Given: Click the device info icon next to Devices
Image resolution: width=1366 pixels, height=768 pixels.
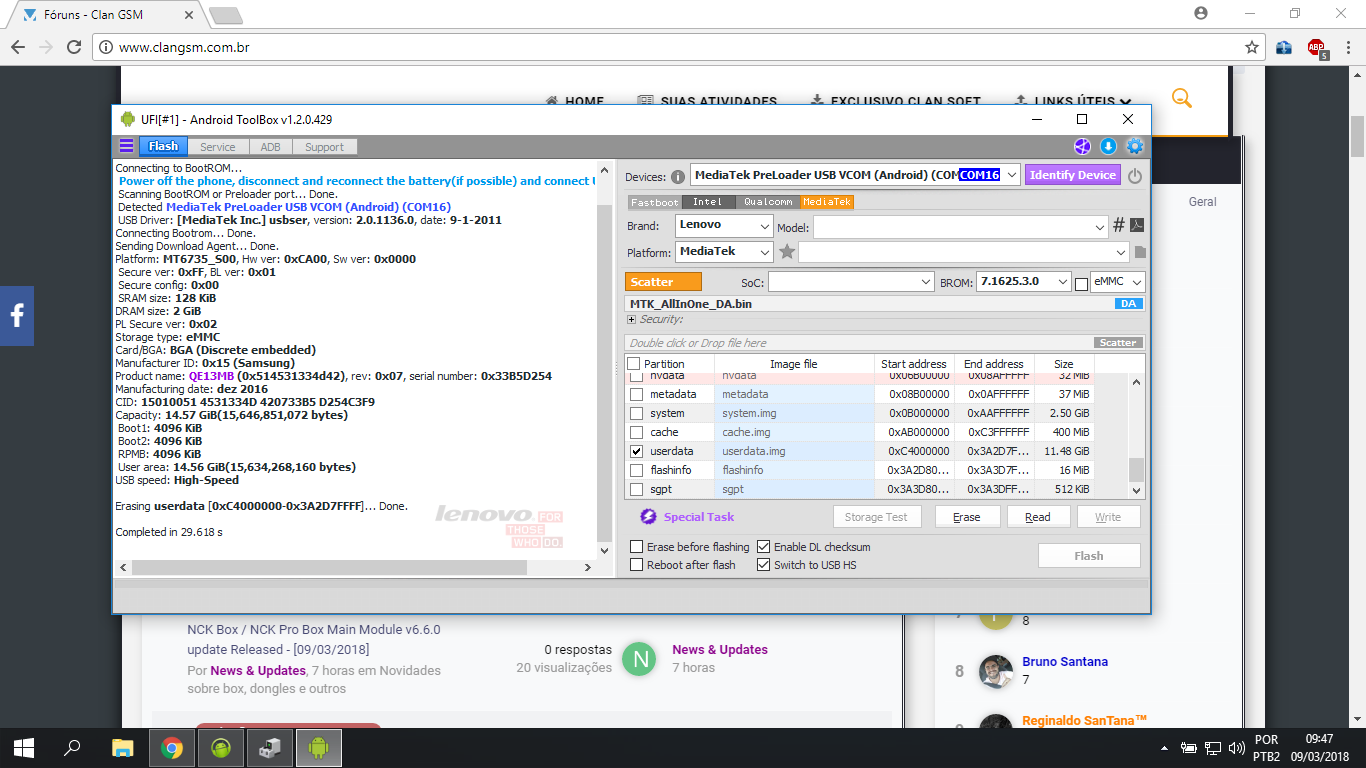Looking at the screenshot, I should coord(678,176).
